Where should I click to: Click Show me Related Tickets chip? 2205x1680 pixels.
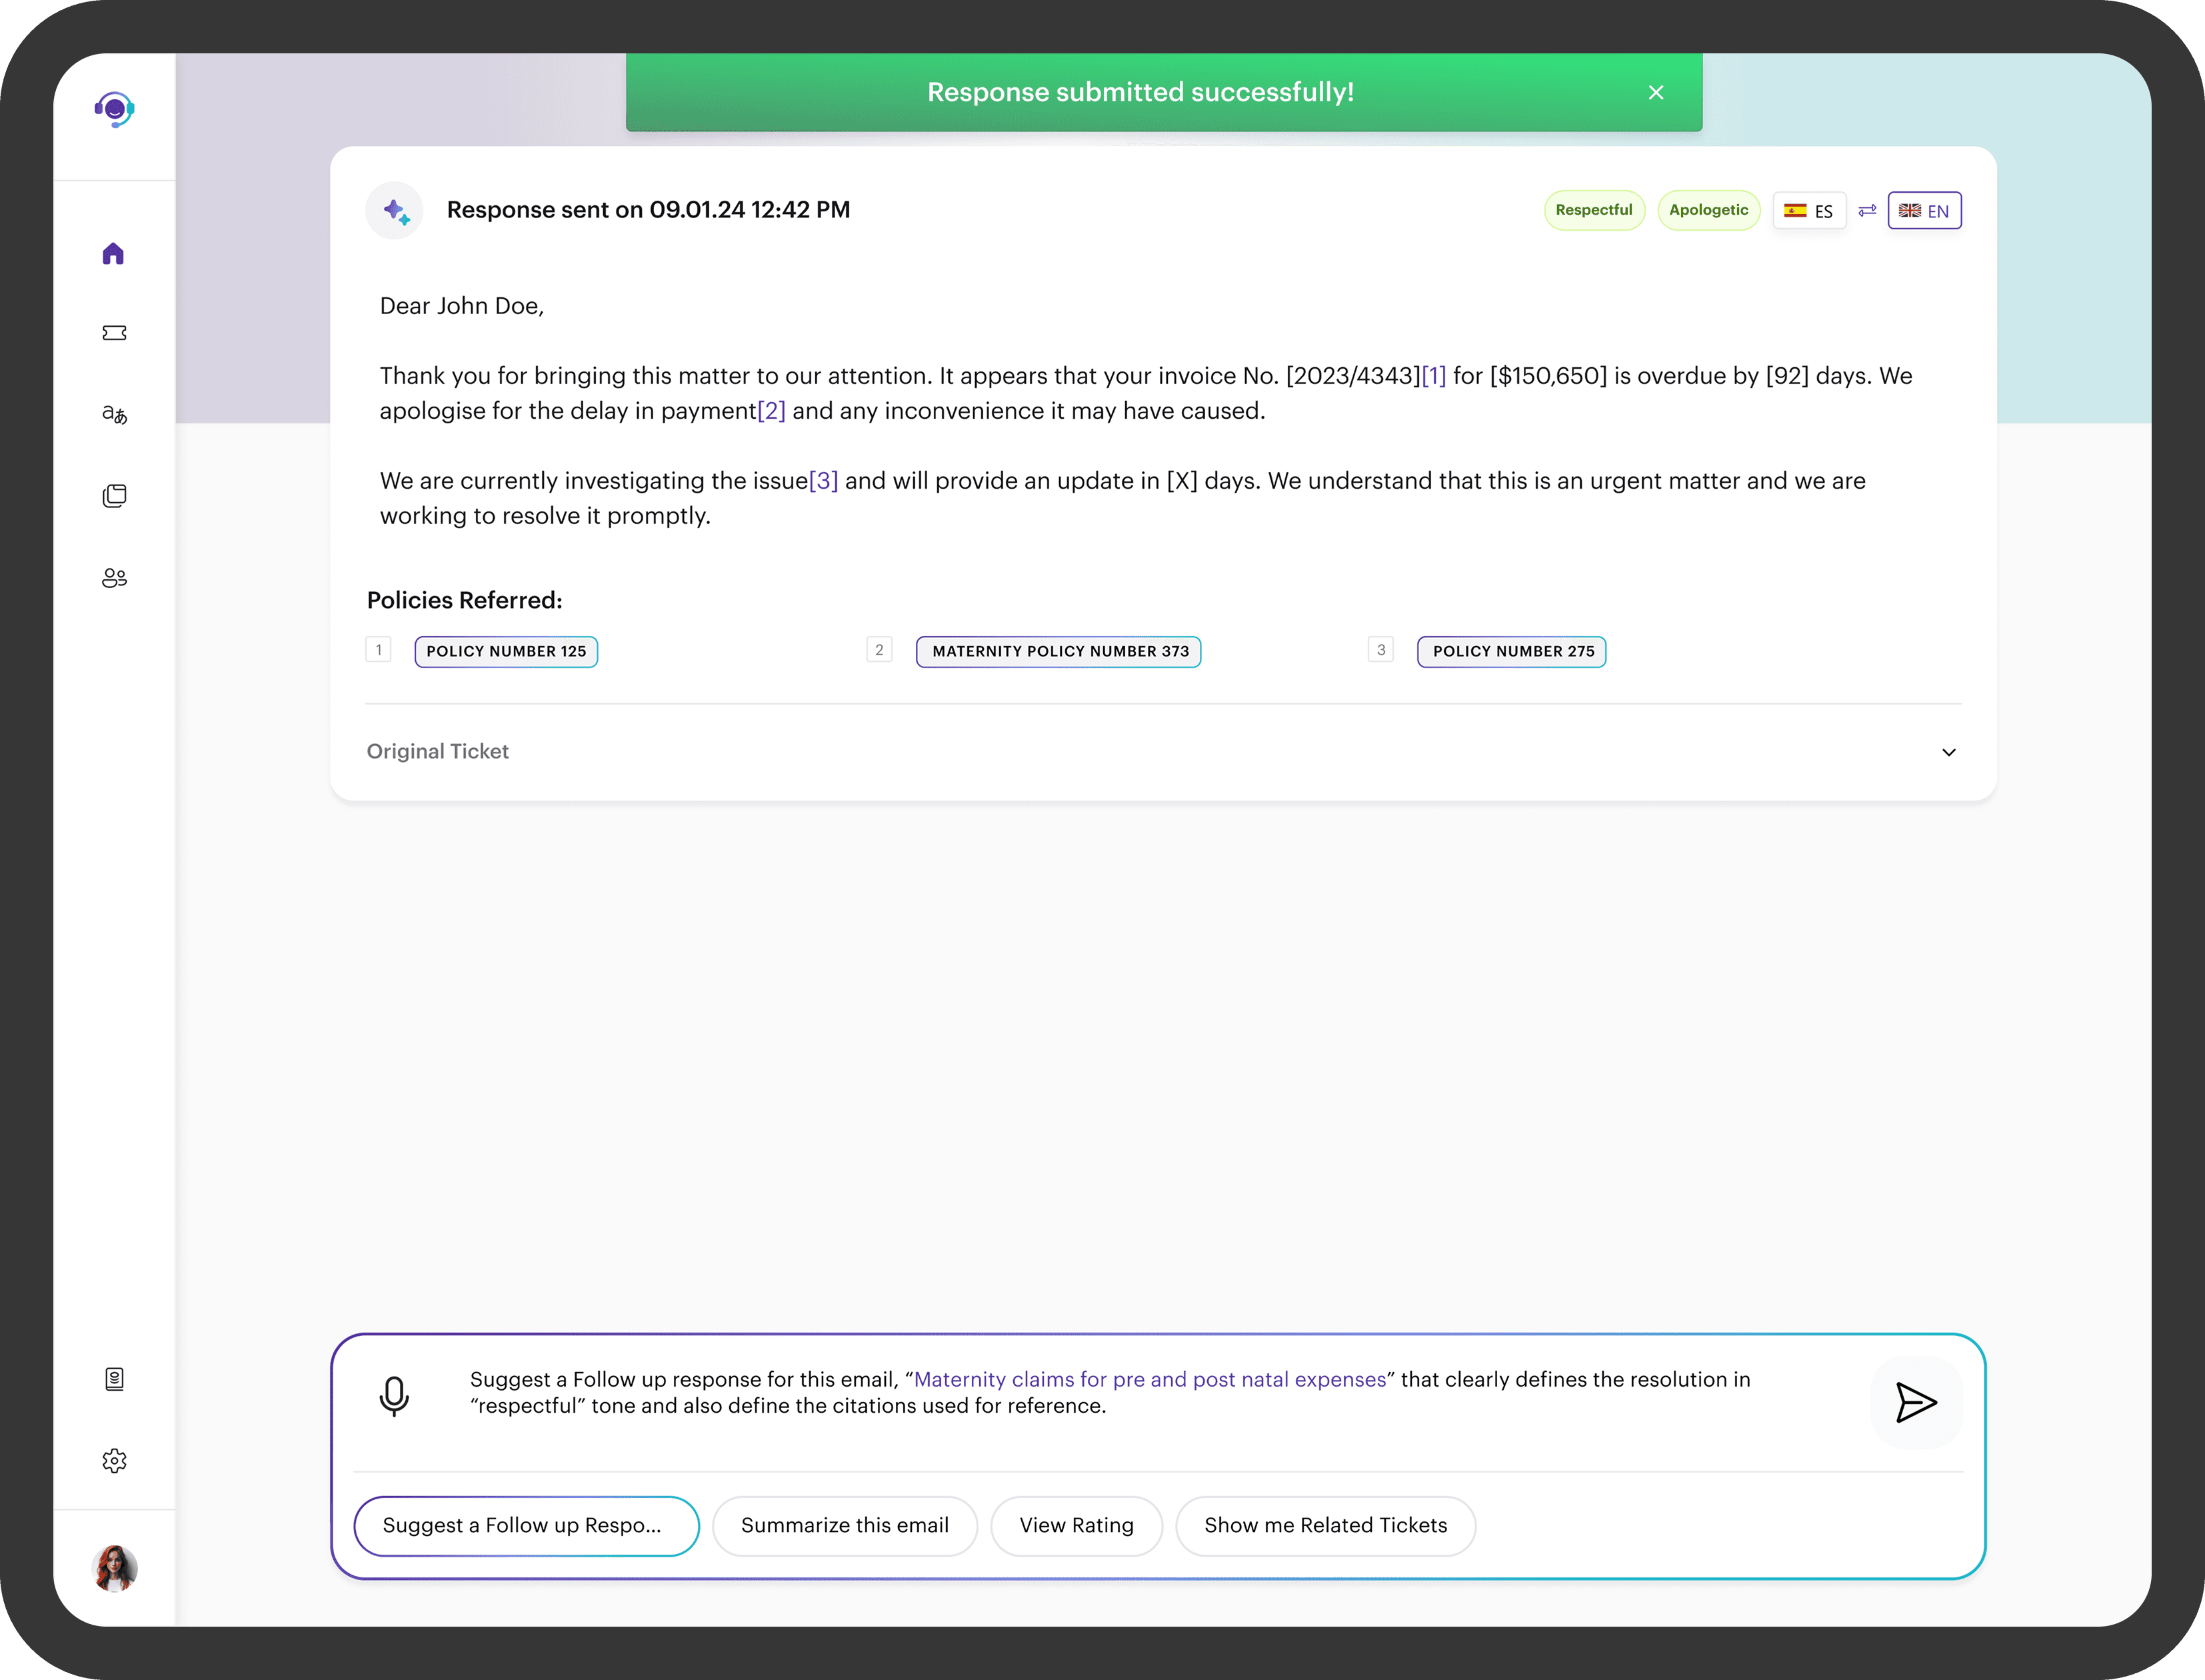[1325, 1526]
